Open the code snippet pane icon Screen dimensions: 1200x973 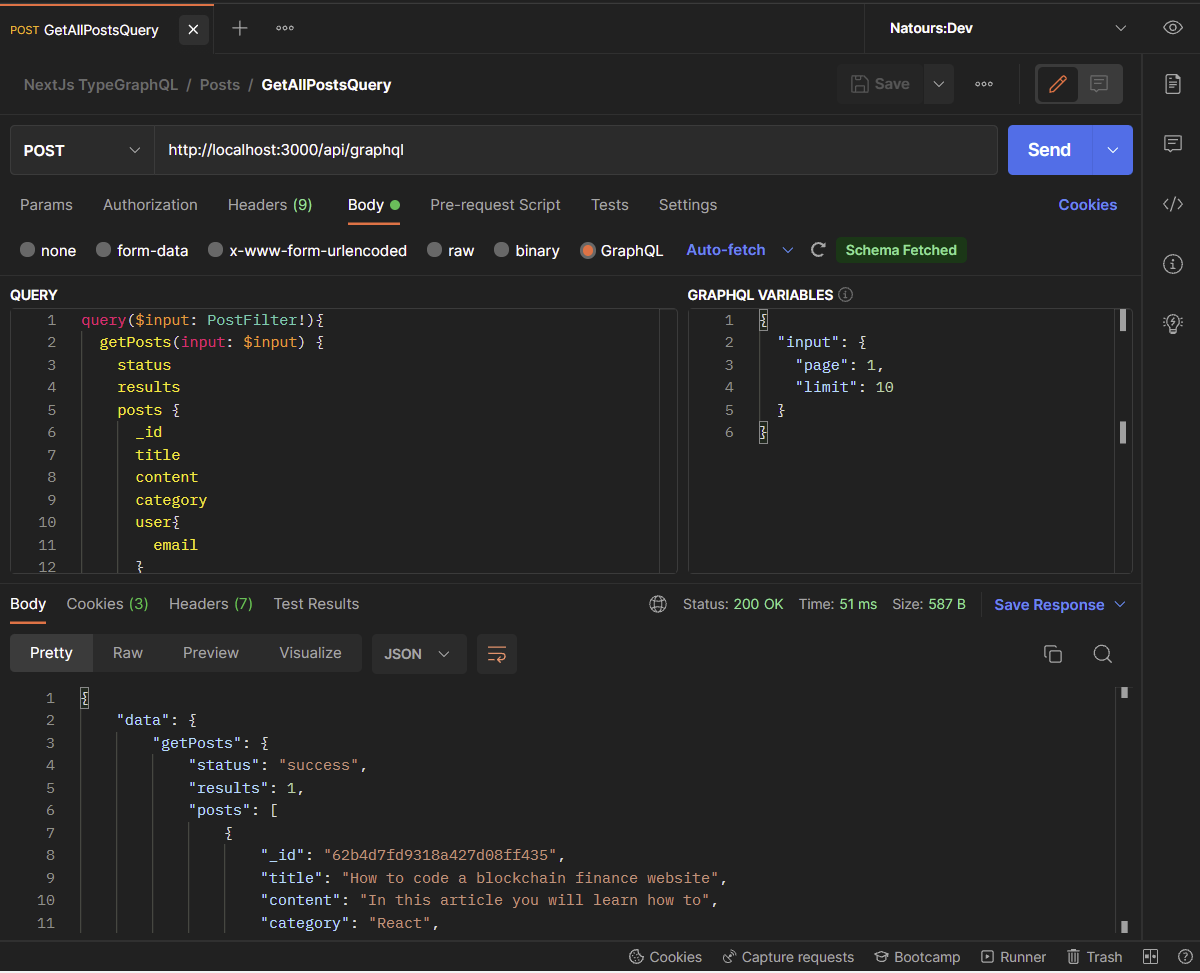[1173, 204]
